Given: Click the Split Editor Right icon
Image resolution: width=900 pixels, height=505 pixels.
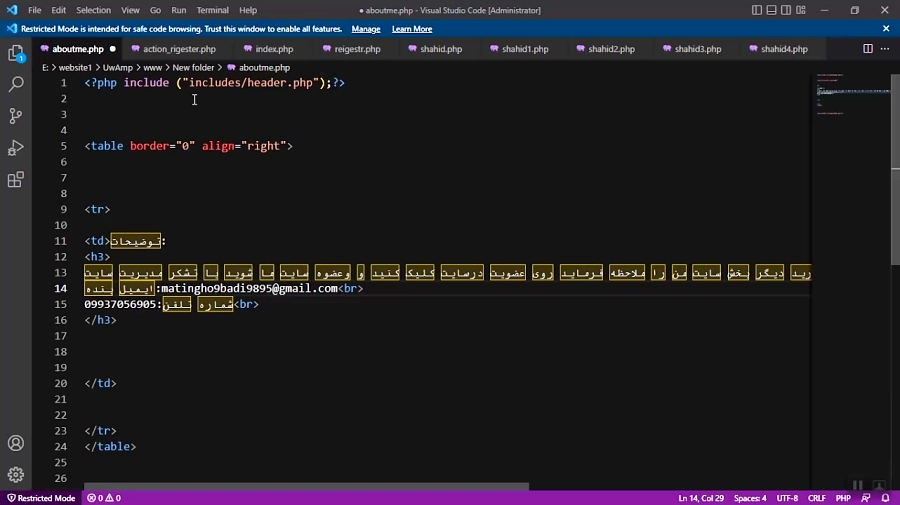Looking at the screenshot, I should coord(868,49).
